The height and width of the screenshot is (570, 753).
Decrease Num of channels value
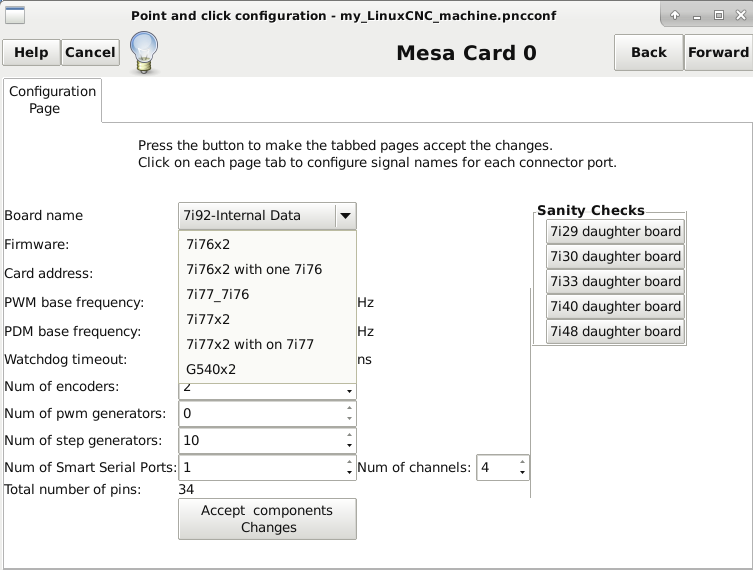coord(522,473)
